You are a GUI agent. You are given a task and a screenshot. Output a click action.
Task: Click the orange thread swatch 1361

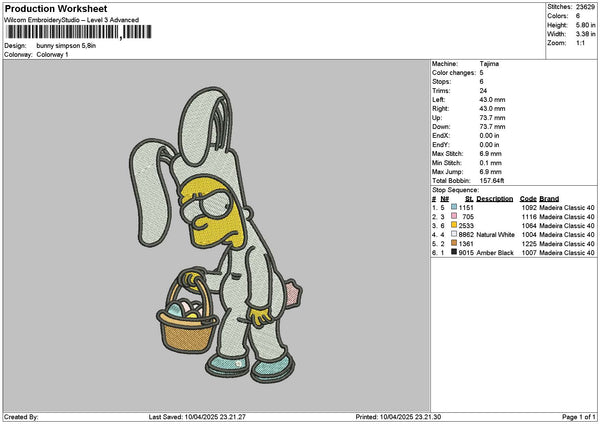pos(454,243)
